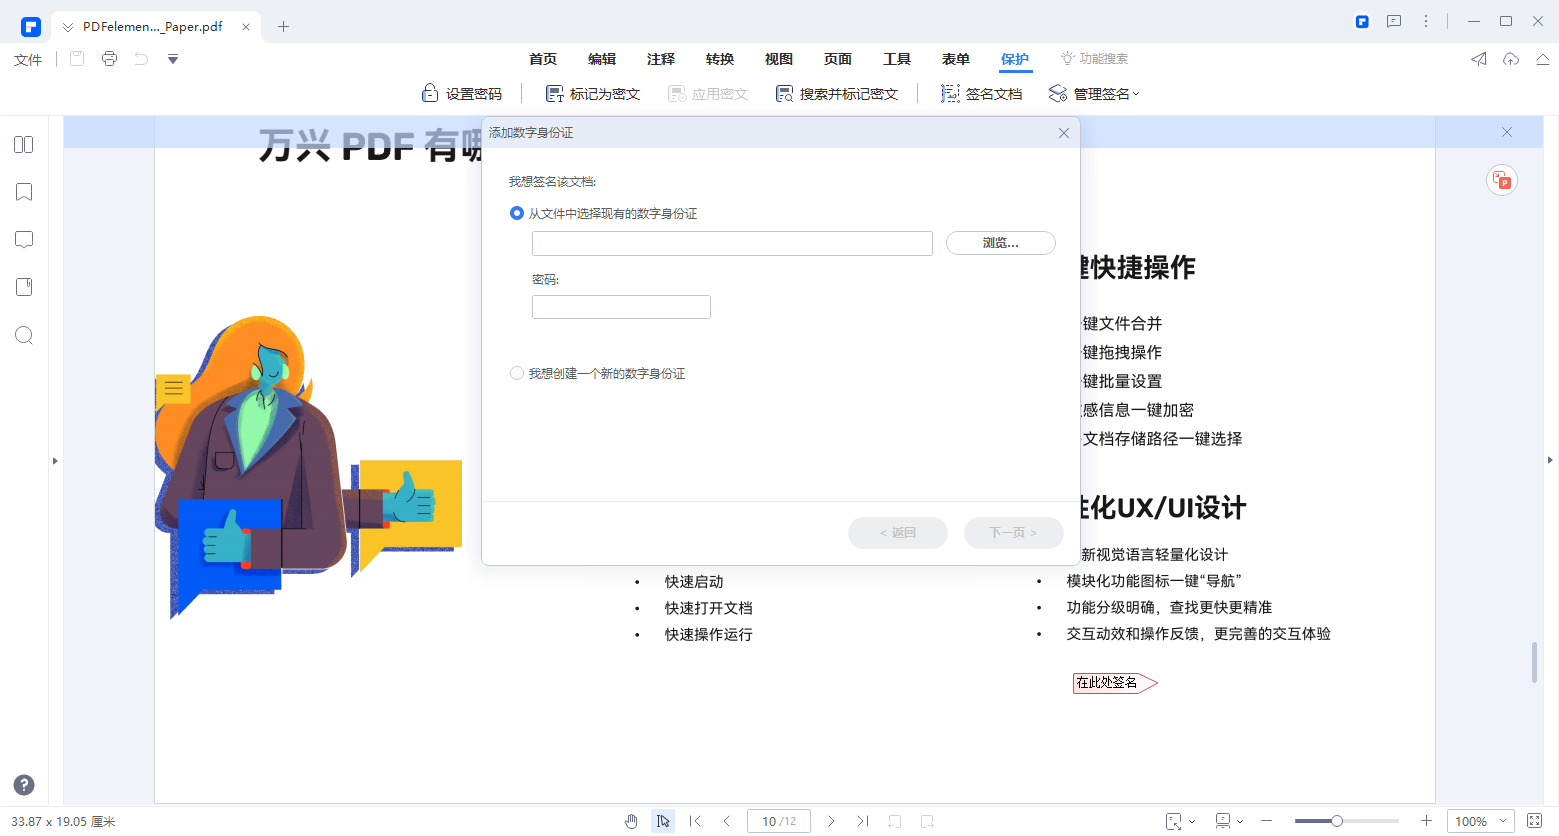1559x836 pixels.
Task: Click inside the 密码 input field
Action: [621, 306]
